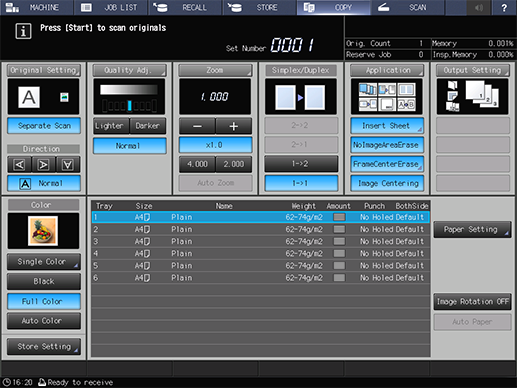This screenshot has height=388, width=517.
Task: Open Store Setting menu
Action: point(44,347)
